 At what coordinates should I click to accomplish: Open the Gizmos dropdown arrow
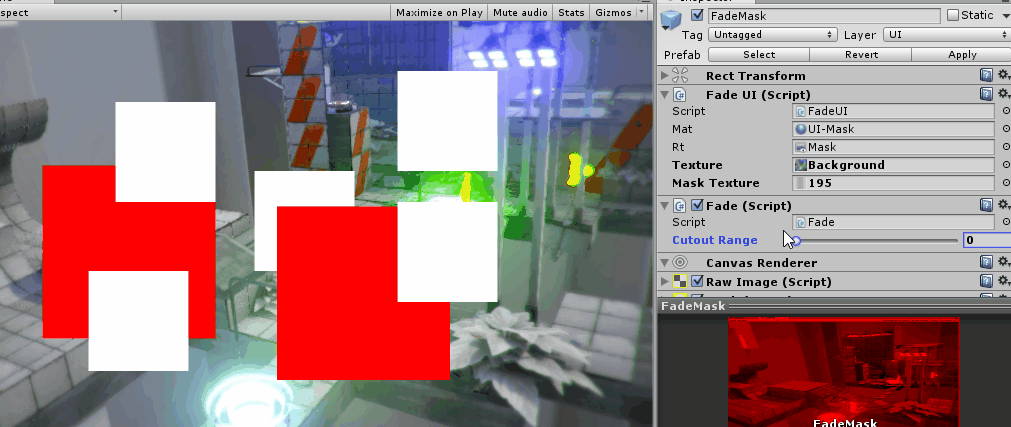point(642,12)
